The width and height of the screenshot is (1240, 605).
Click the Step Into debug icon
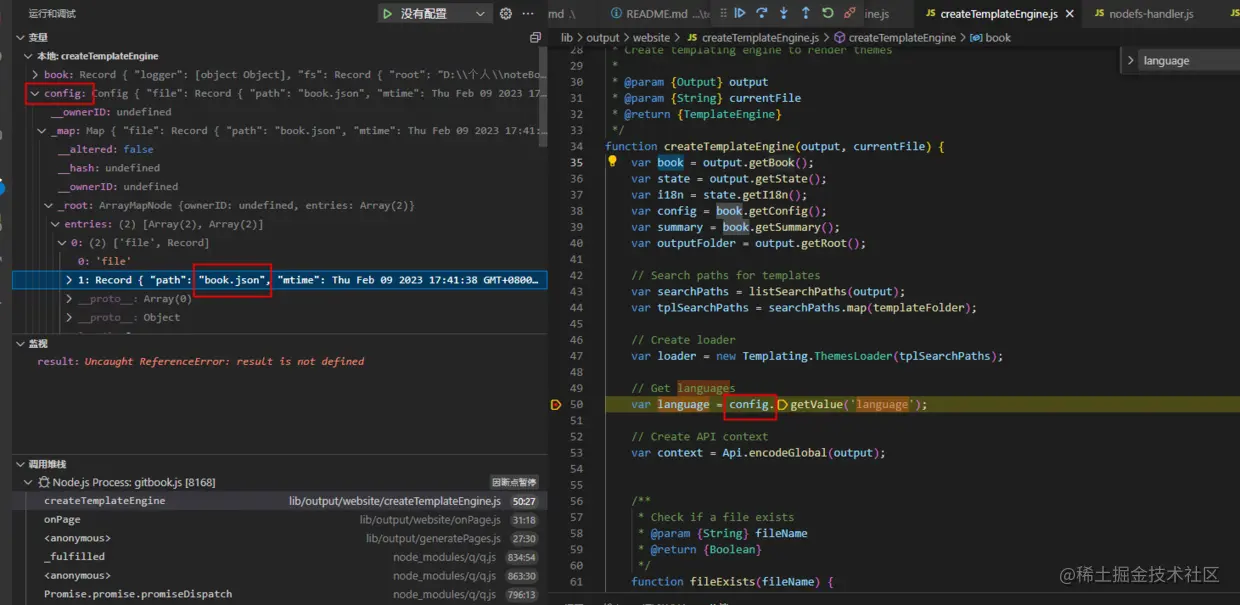784,13
